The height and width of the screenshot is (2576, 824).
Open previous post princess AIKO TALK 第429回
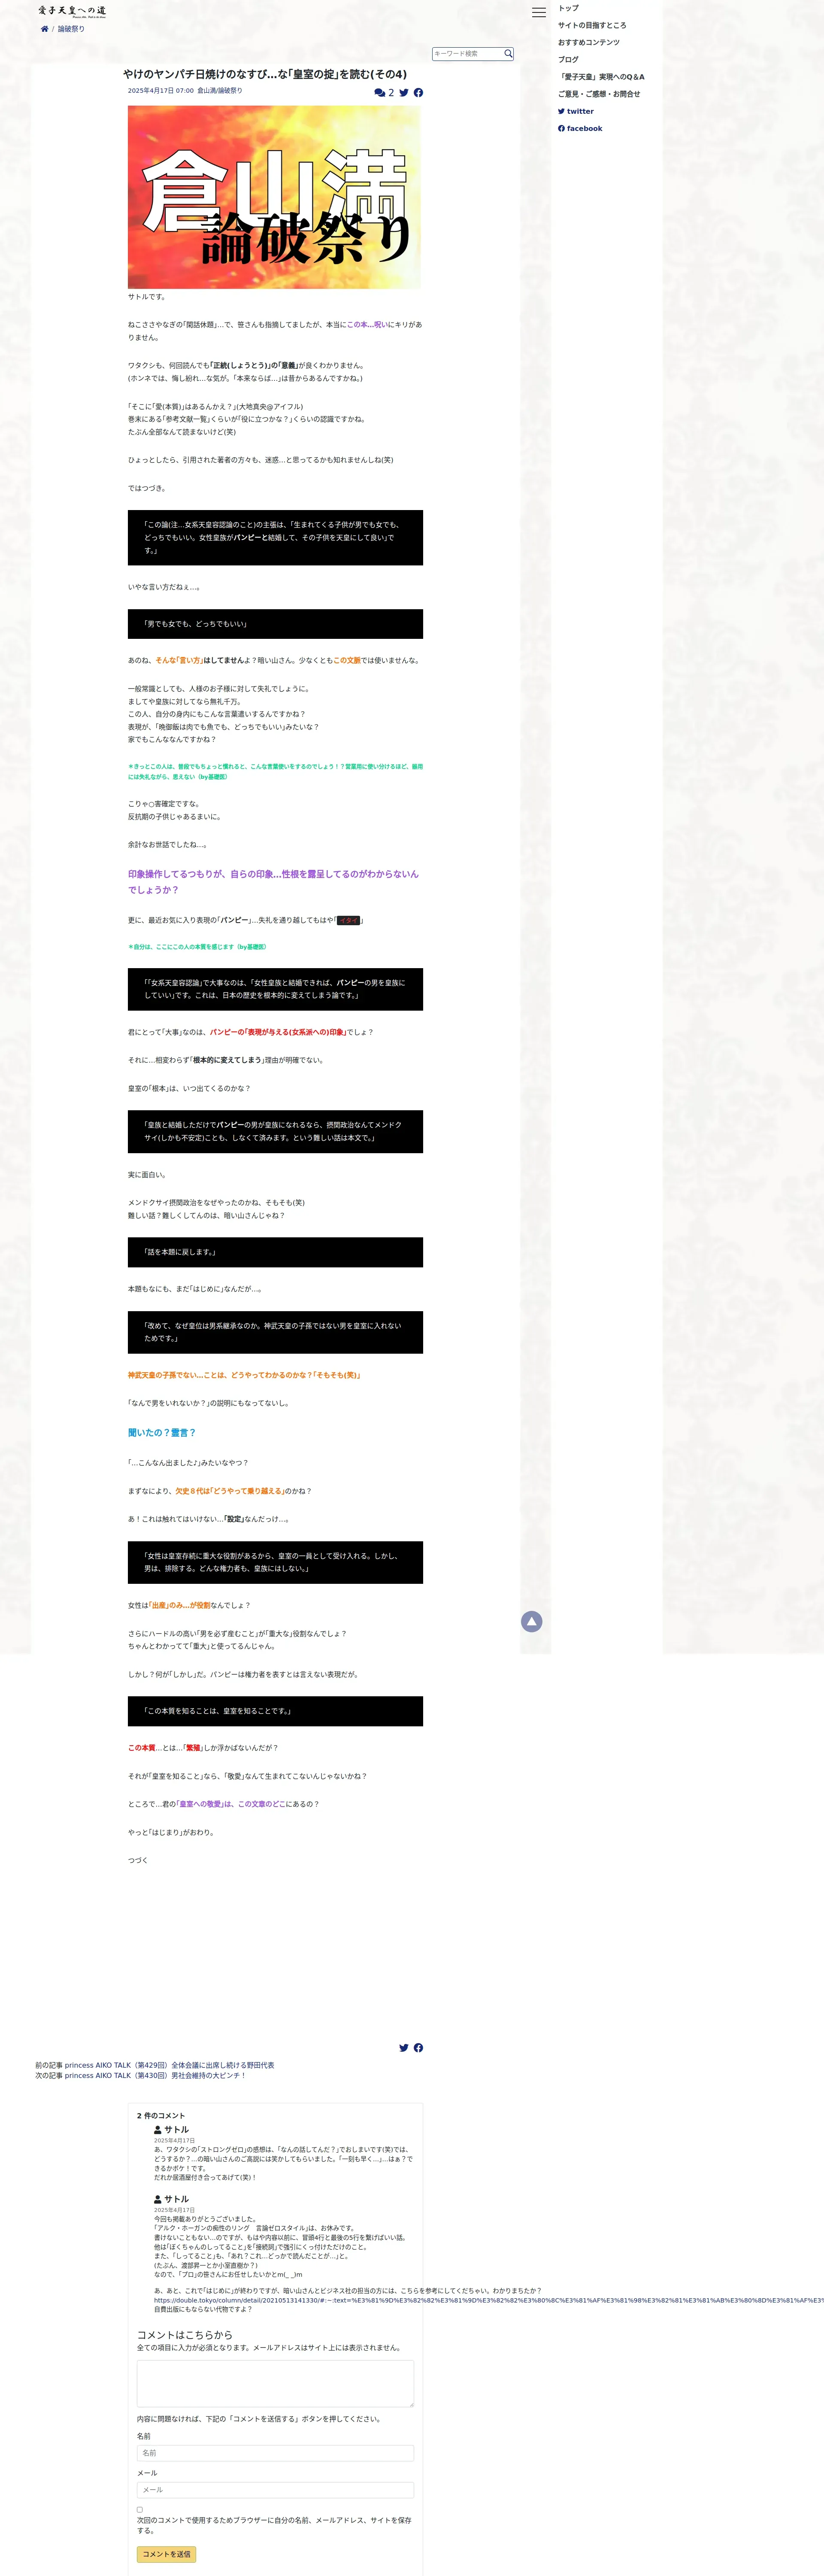click(169, 2065)
